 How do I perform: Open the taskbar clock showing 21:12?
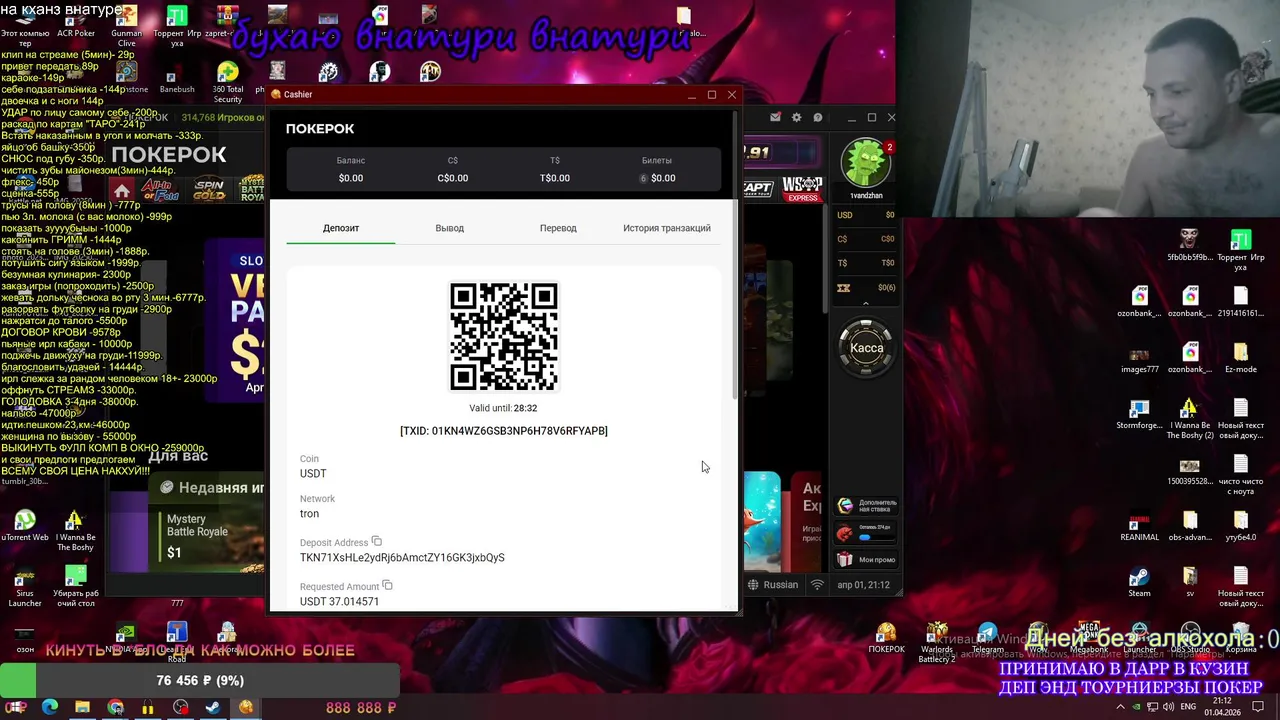(x=1222, y=707)
